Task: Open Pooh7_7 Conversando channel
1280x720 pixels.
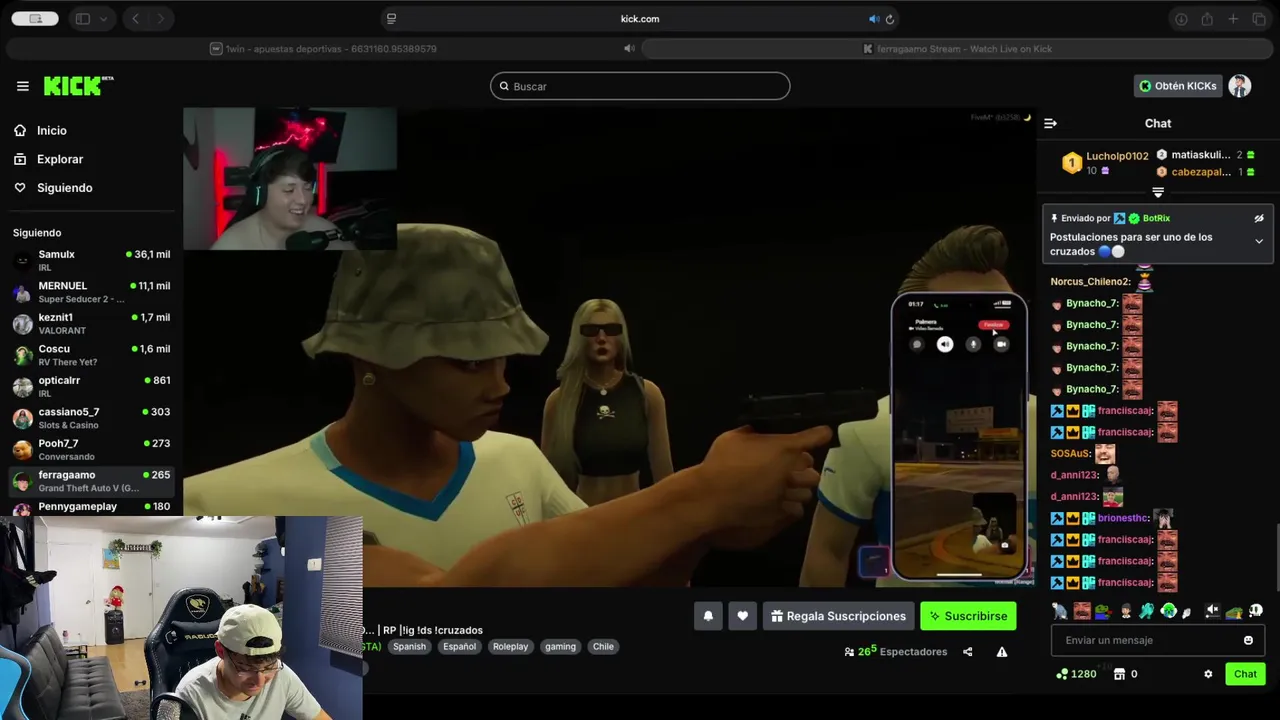Action: pyautogui.click(x=90, y=449)
